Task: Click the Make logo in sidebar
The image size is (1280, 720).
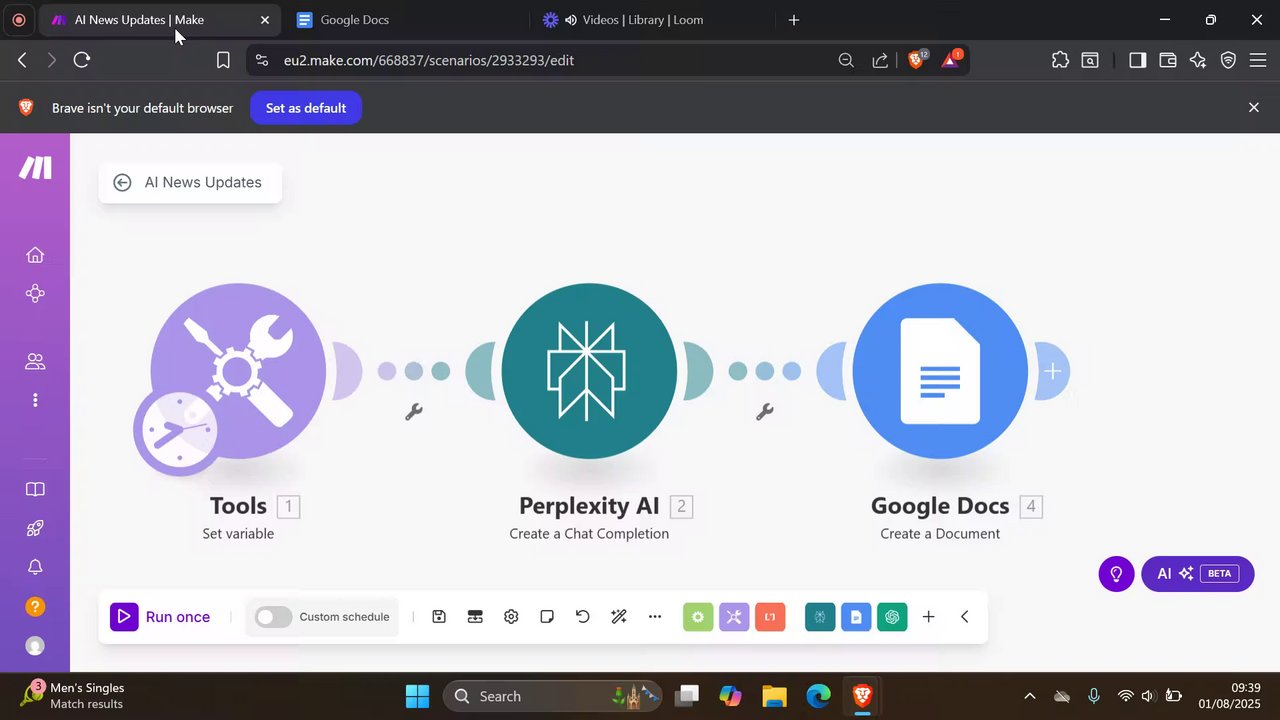Action: pyautogui.click(x=35, y=167)
